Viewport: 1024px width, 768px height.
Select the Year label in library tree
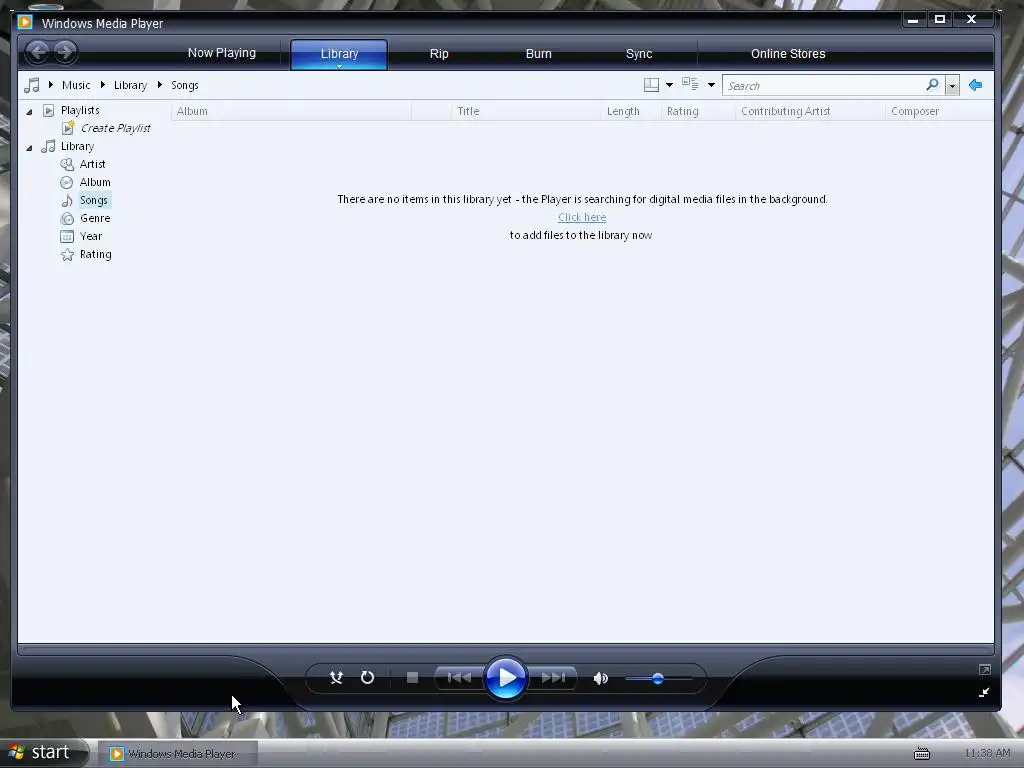pos(91,236)
